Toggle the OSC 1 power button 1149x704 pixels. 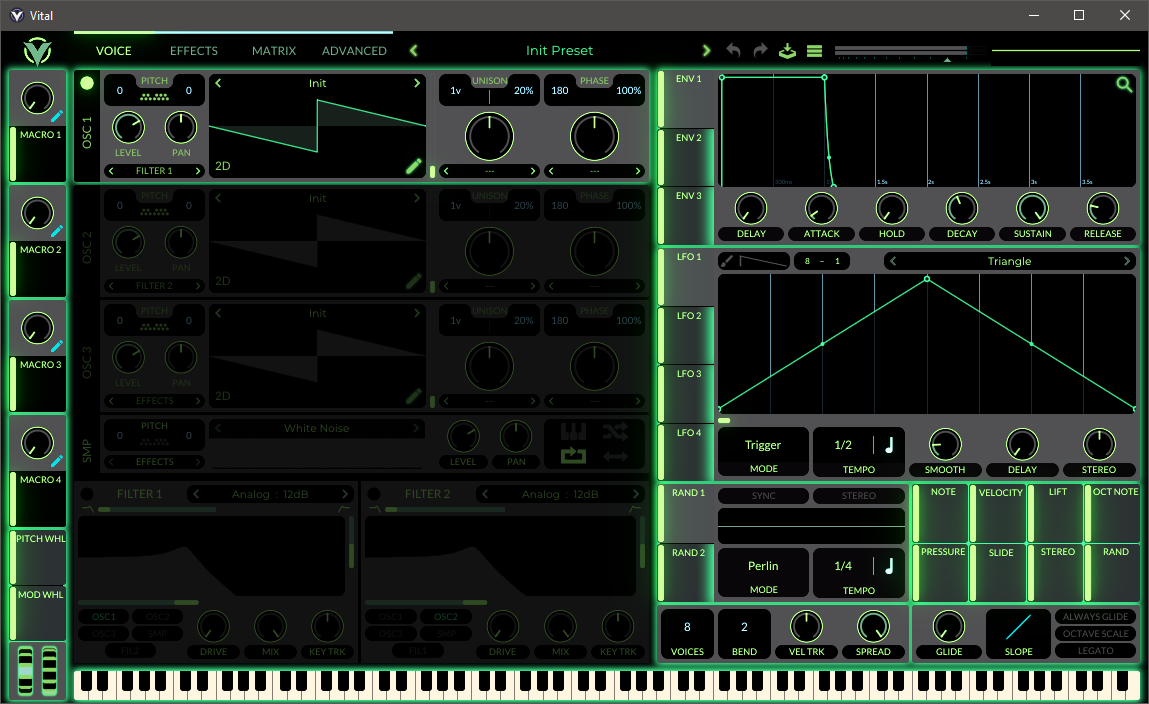[87, 83]
